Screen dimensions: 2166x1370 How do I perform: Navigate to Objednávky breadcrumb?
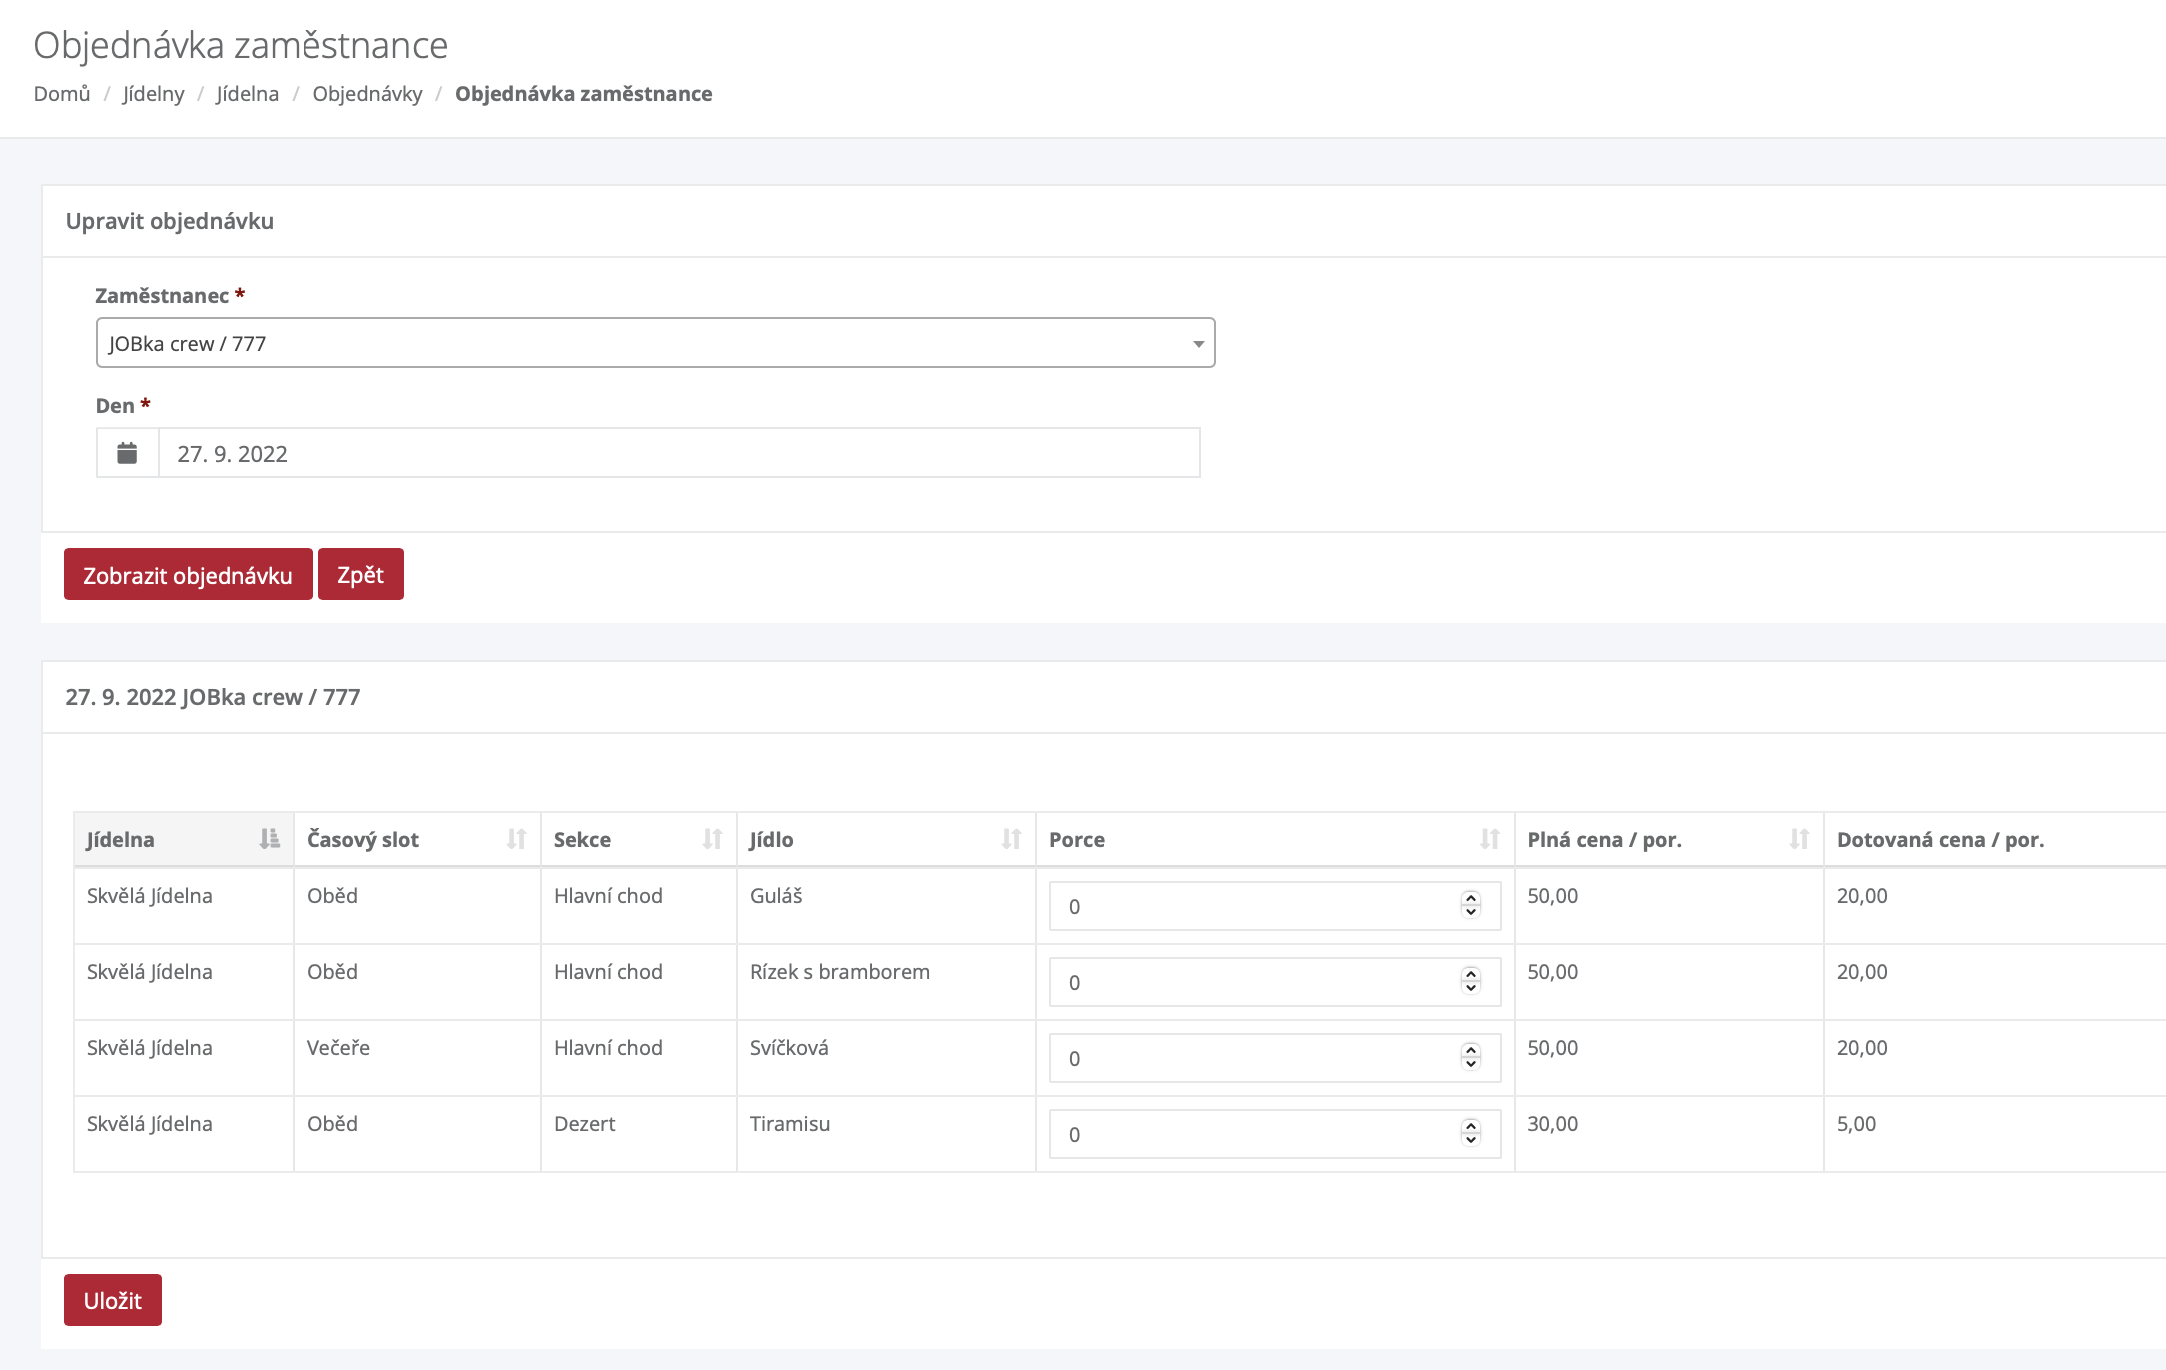coord(367,94)
